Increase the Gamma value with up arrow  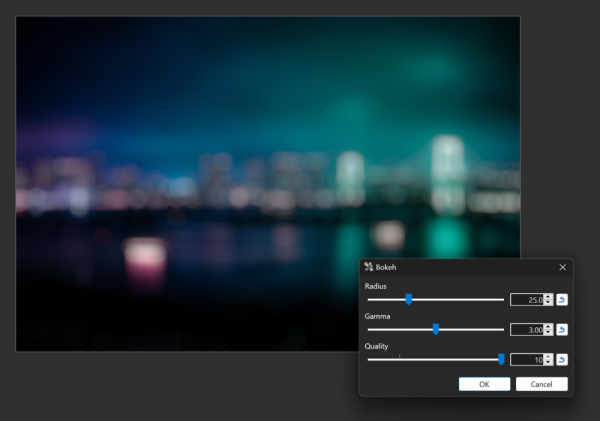(x=548, y=326)
